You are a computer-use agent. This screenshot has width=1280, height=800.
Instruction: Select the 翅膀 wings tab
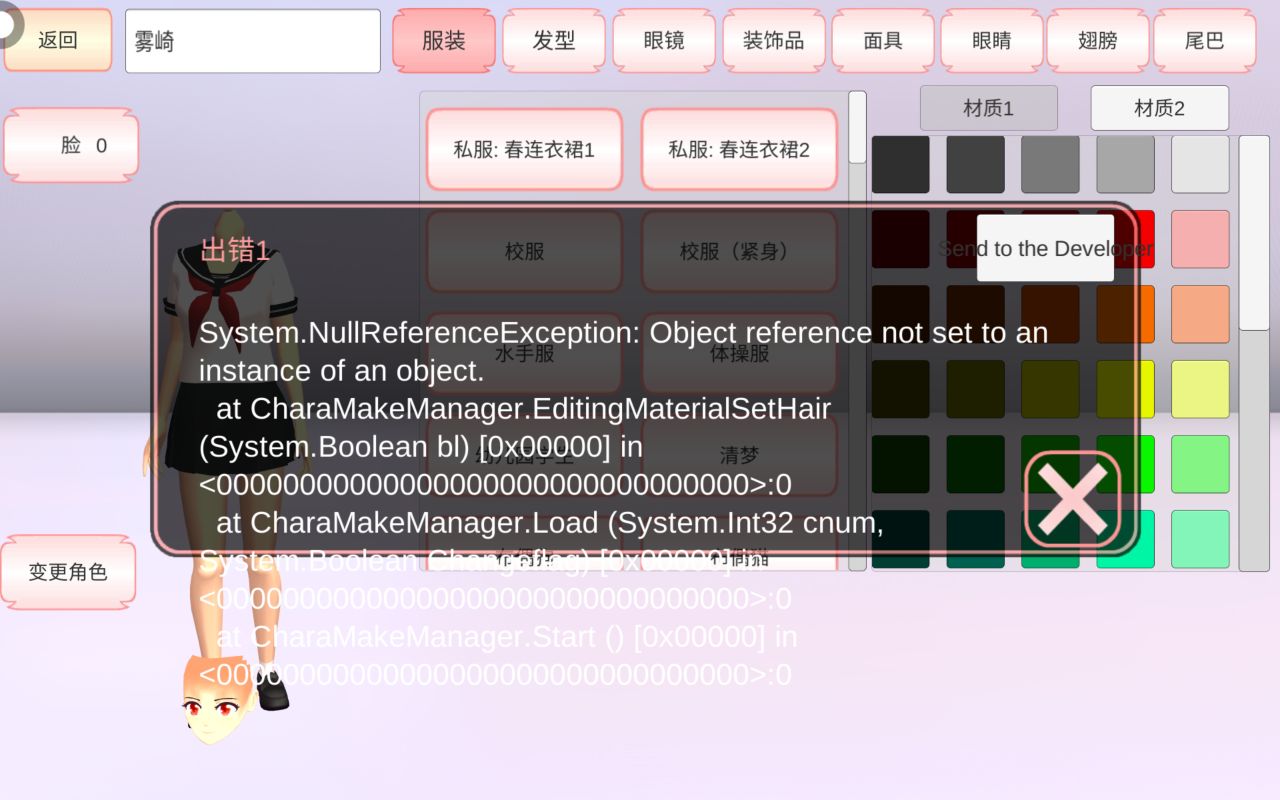pyautogui.click(x=1098, y=41)
